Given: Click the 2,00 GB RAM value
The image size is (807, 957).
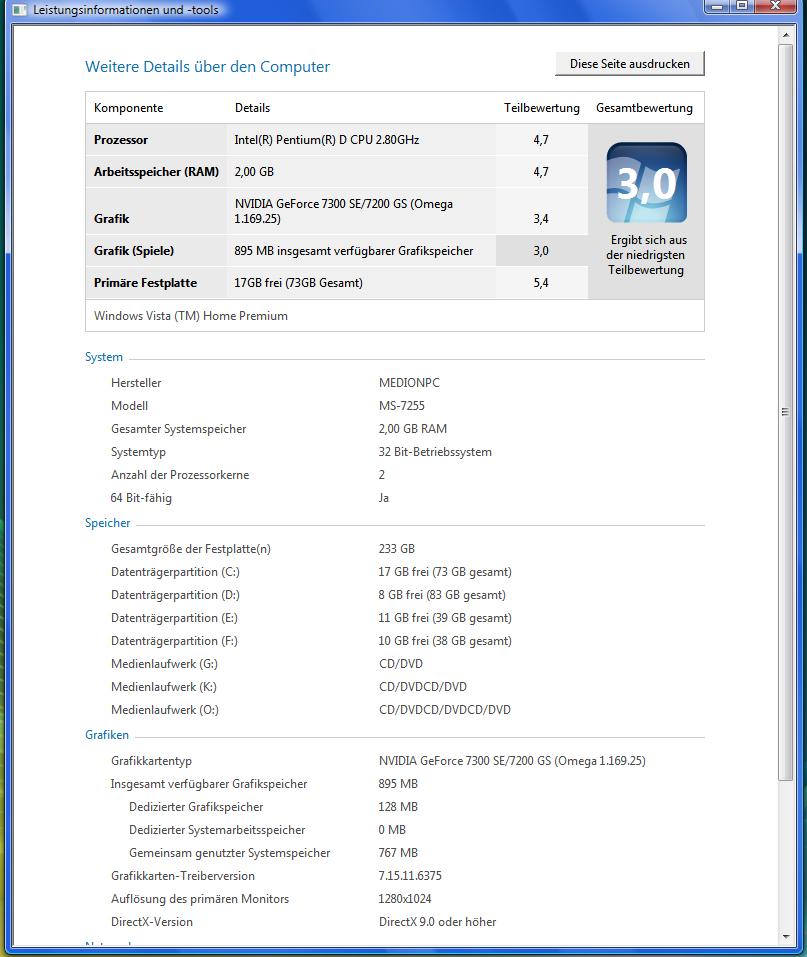Looking at the screenshot, I should [413, 429].
